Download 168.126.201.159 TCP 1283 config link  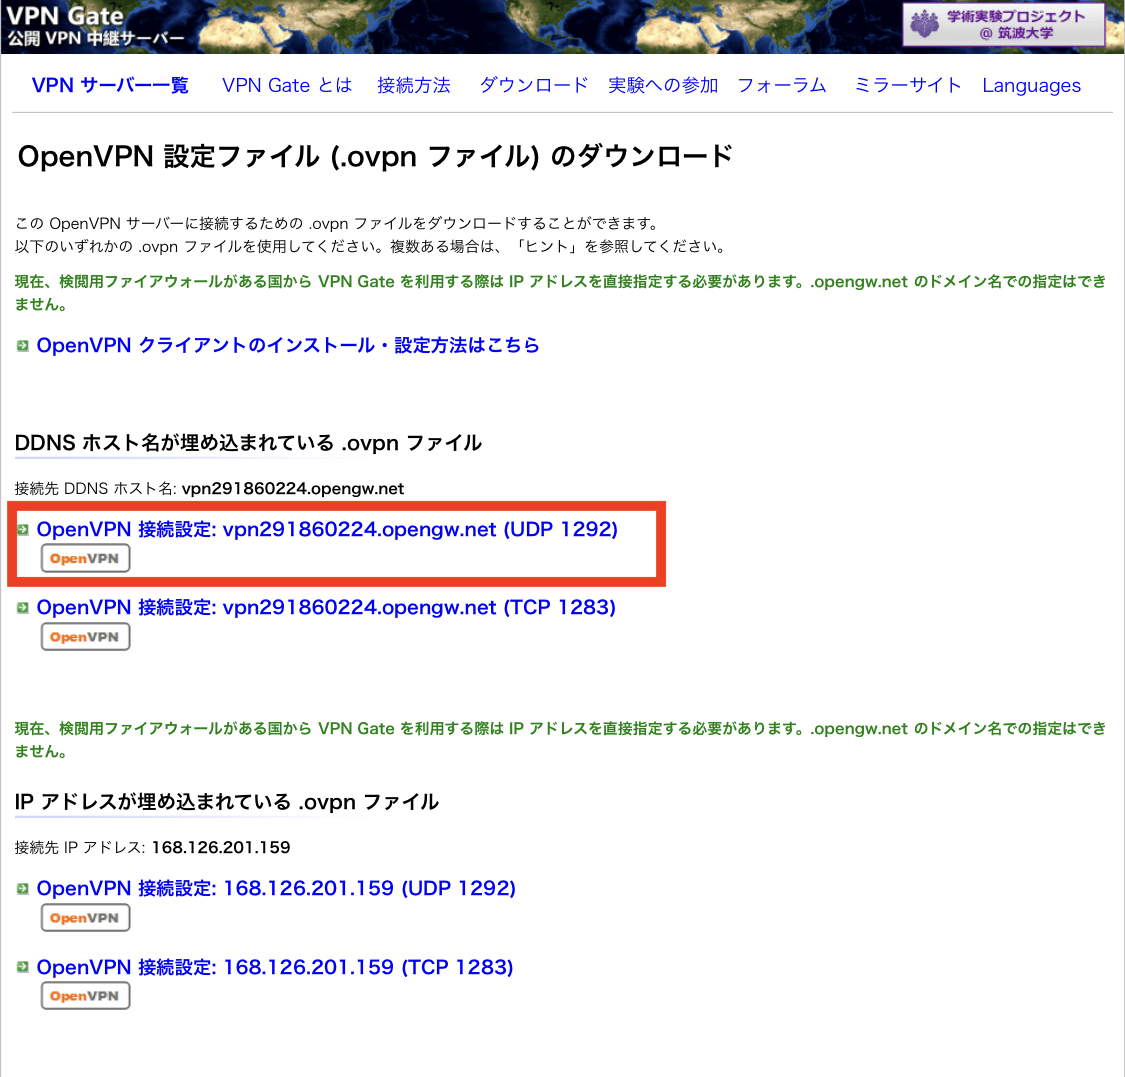(275, 967)
